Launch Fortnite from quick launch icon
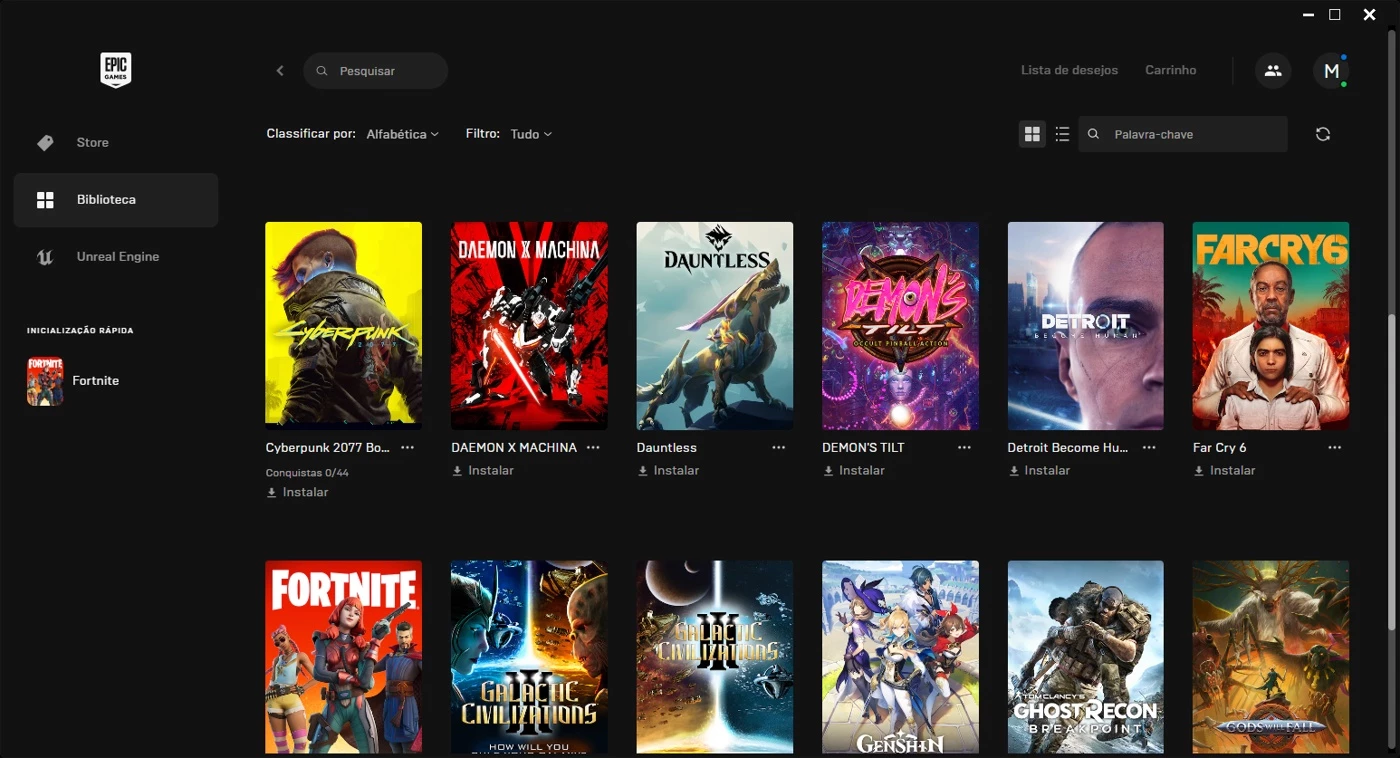 [x=45, y=381]
